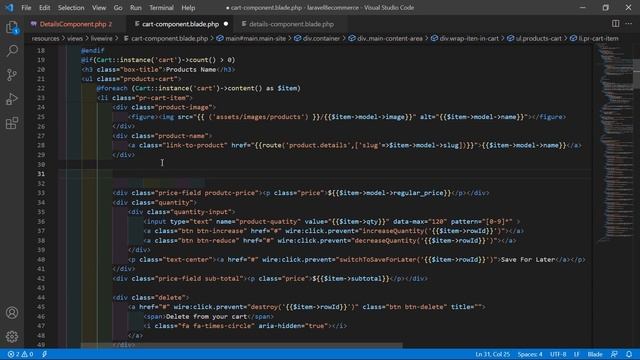The image size is (640, 360).
Task: Click ul.products-cart breadcrumb segment
Action: pos(535,38)
